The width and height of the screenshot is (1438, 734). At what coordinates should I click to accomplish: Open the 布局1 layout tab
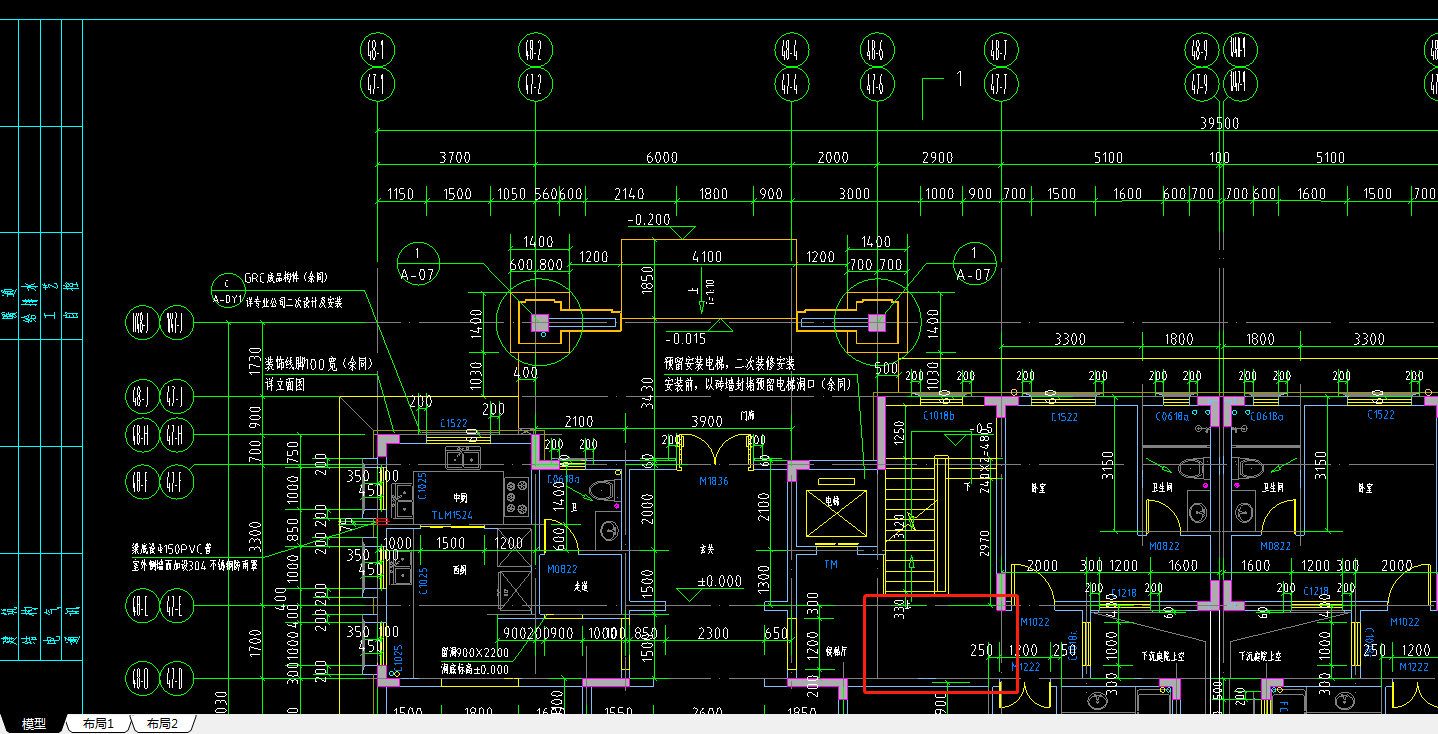[x=97, y=724]
